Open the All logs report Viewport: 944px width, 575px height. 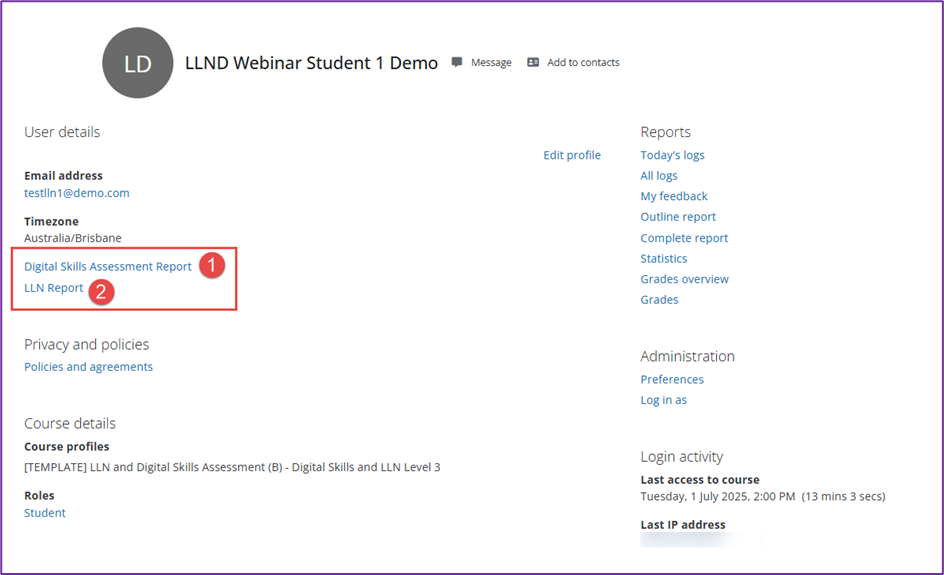pos(659,175)
